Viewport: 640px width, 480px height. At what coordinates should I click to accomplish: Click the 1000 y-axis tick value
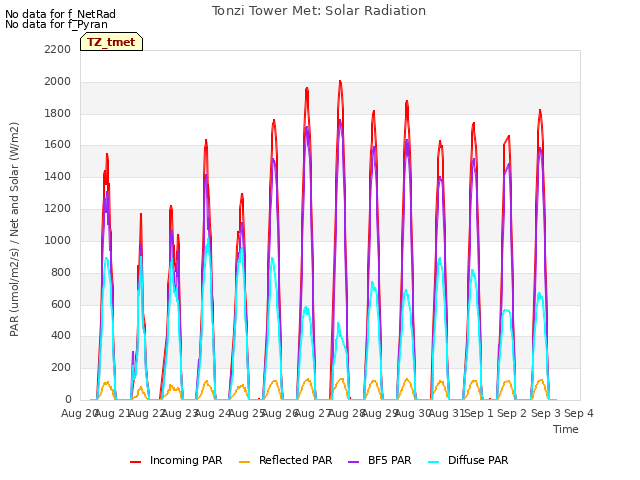[x=58, y=240]
